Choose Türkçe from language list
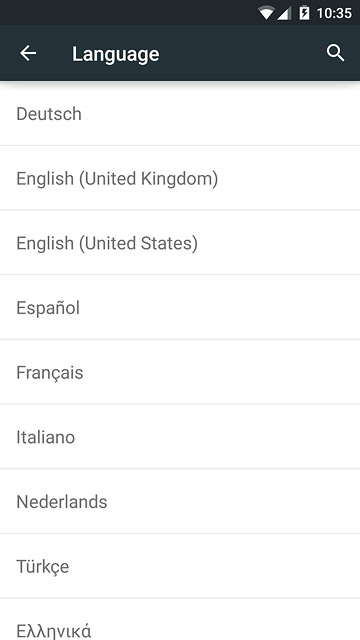This screenshot has width=360, height=640. [x=180, y=566]
